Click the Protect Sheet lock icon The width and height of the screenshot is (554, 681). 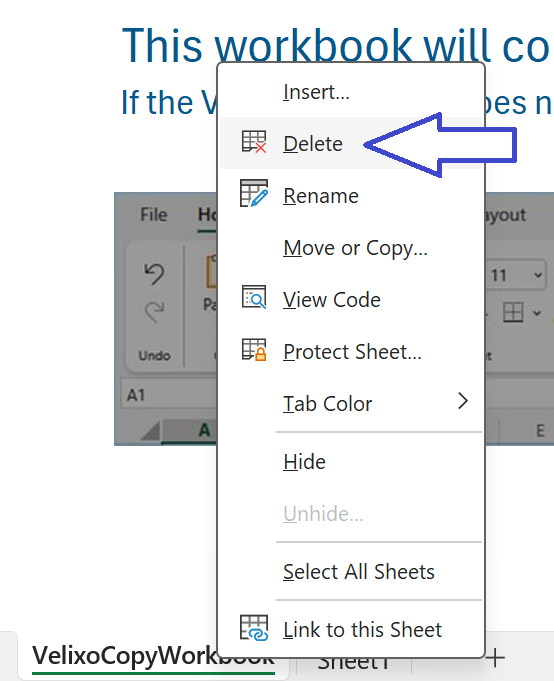254,350
